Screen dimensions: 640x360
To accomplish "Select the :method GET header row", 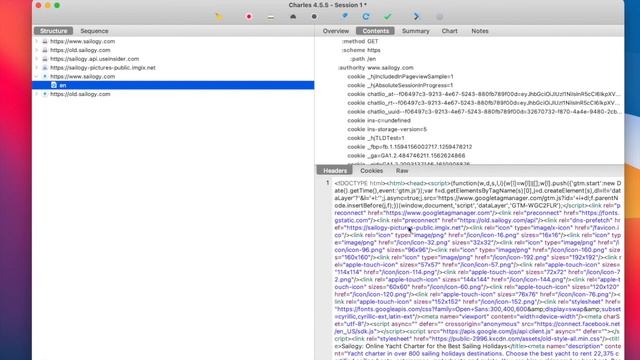I will coord(469,41).
